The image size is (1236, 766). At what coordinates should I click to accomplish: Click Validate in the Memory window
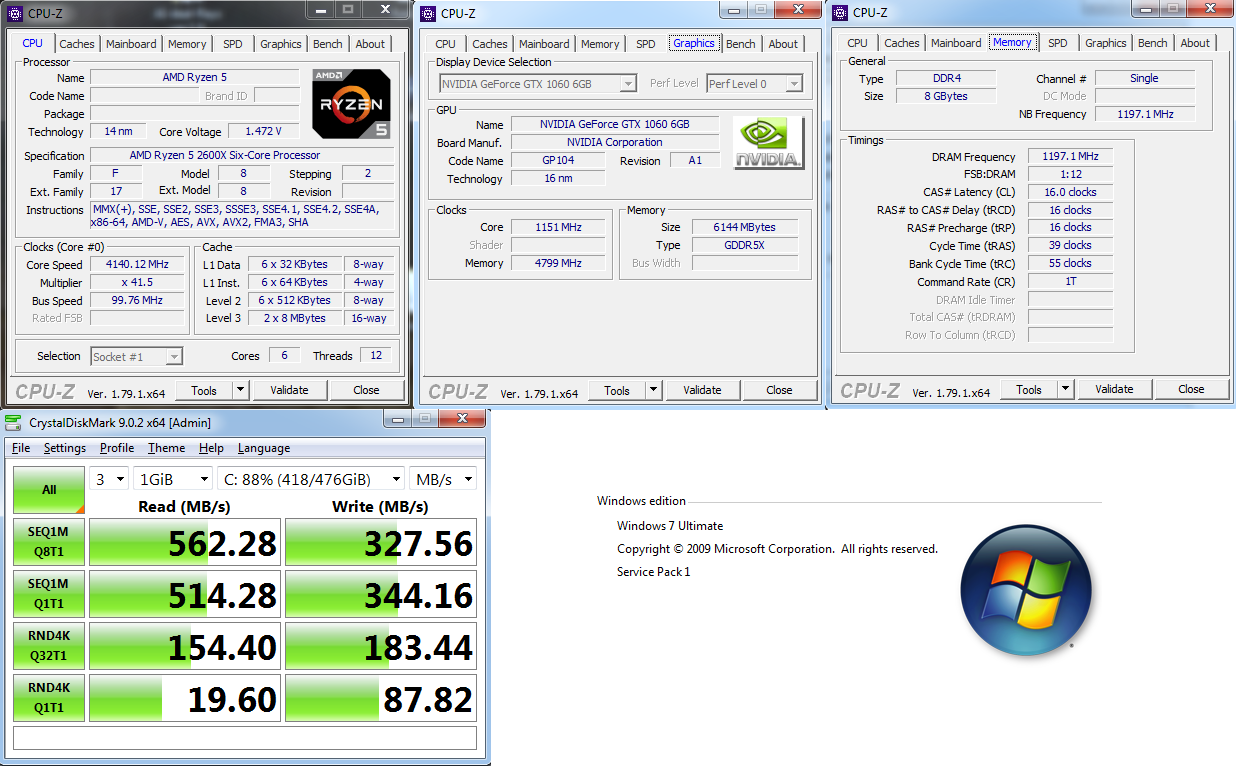1114,389
